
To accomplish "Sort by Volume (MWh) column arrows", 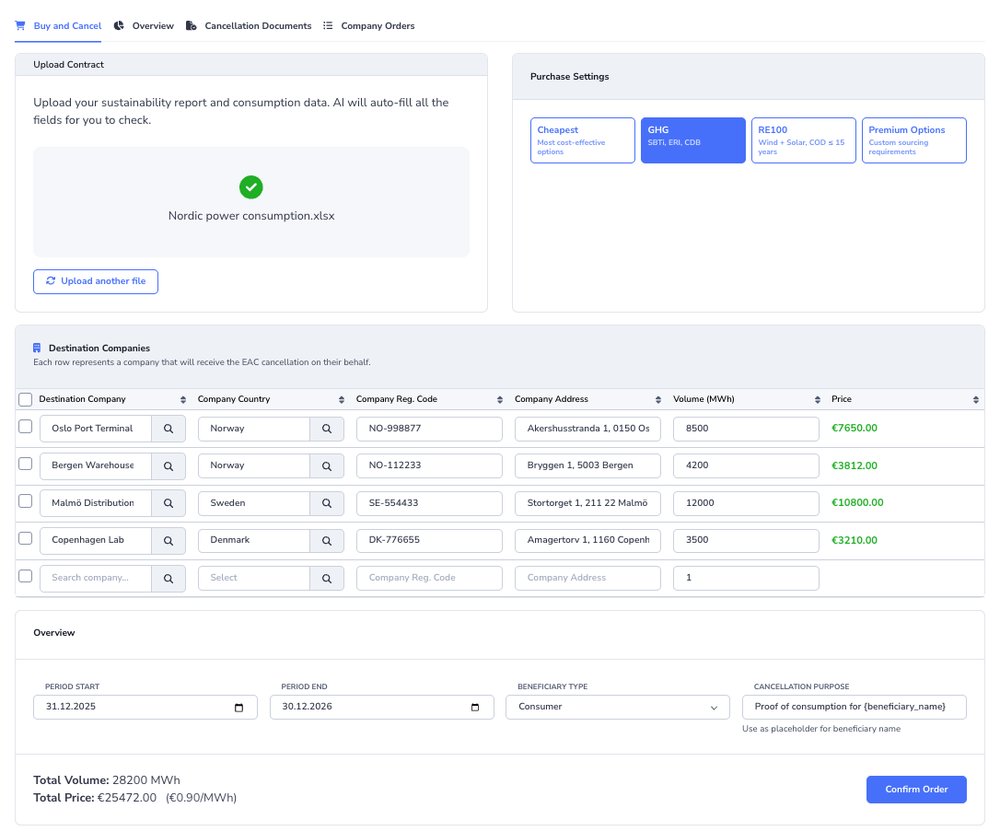I will [817, 400].
